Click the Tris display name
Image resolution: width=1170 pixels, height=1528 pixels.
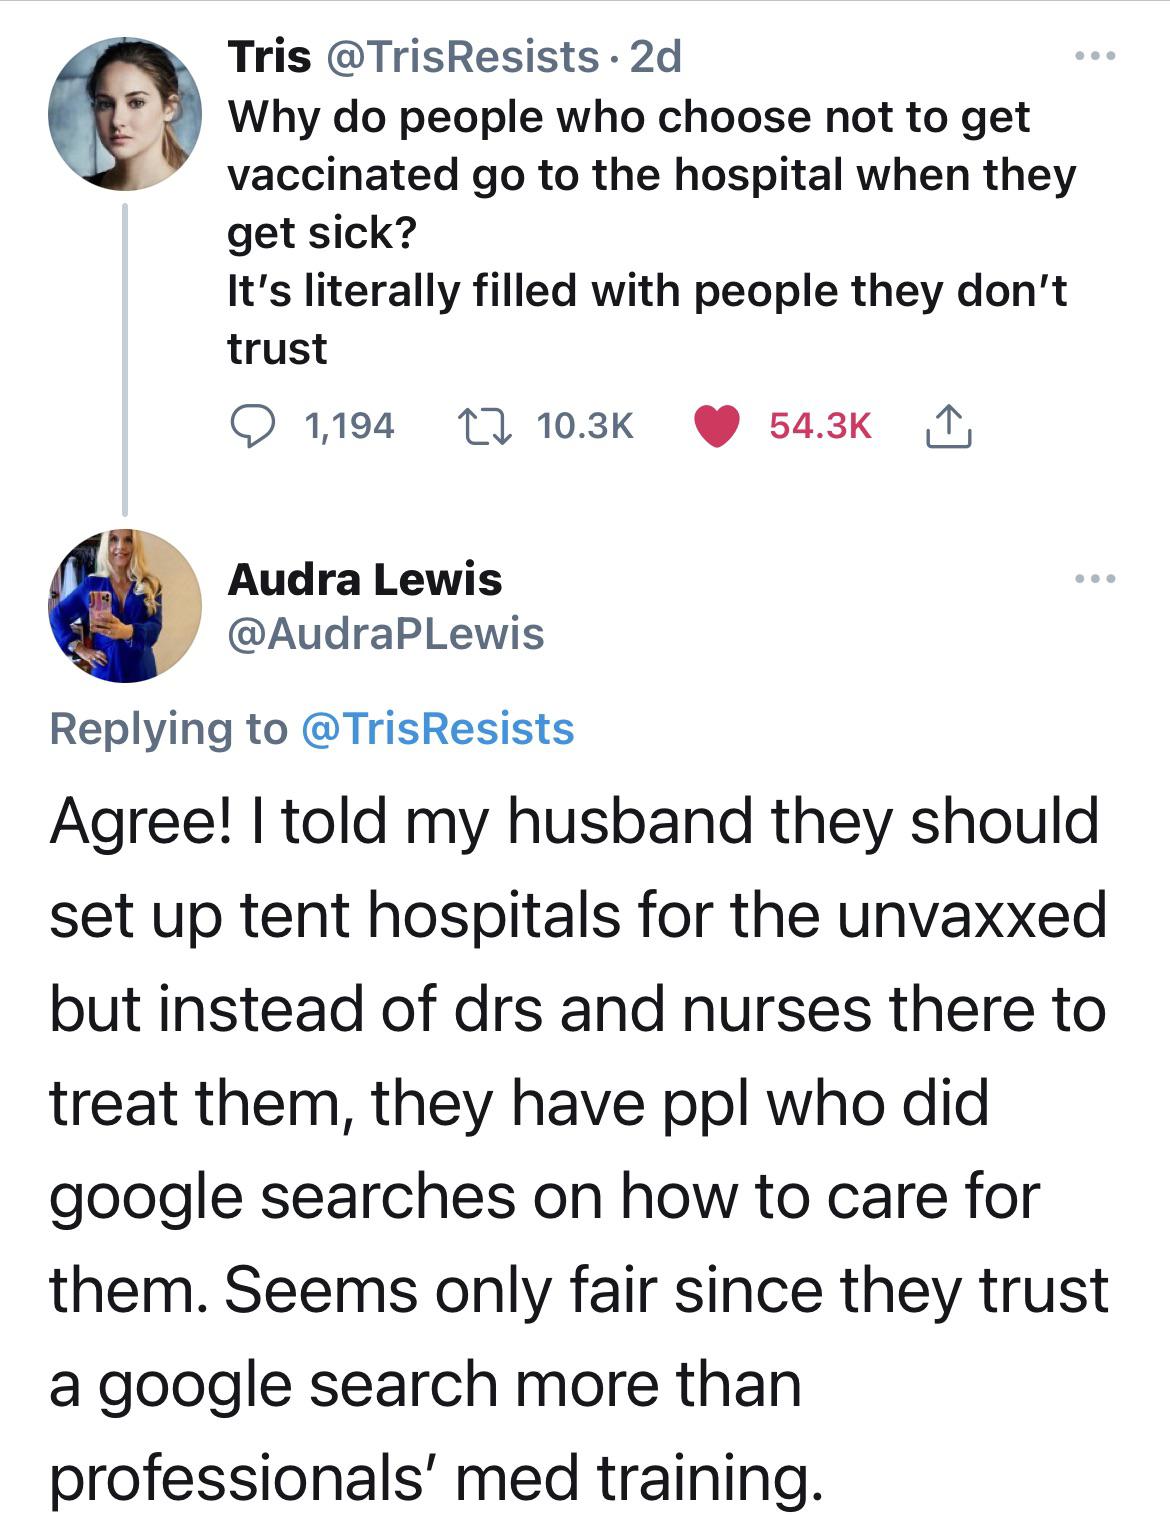(x=269, y=57)
